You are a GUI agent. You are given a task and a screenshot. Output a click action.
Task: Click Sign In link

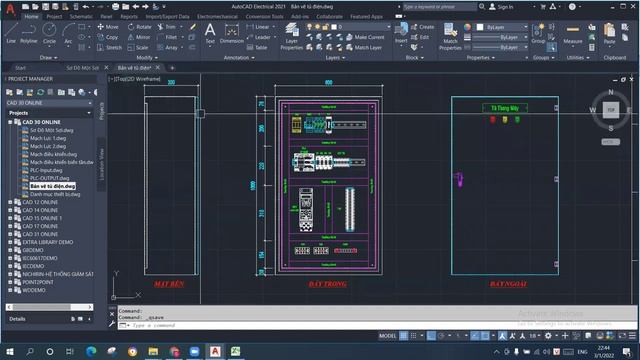click(x=501, y=7)
